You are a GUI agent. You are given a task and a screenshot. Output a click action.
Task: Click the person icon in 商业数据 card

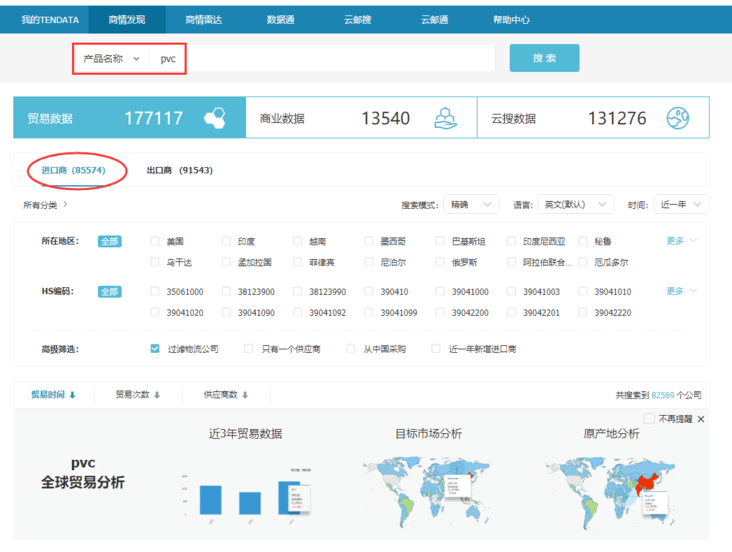click(x=445, y=118)
